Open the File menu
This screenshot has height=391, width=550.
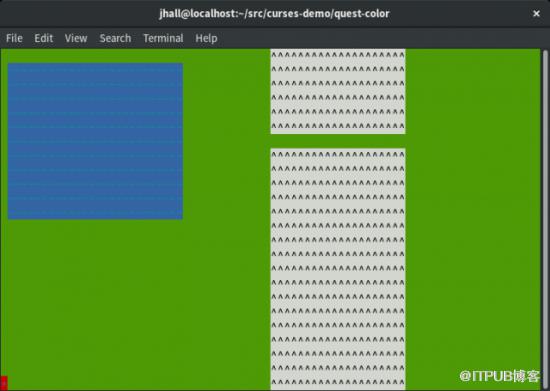[x=14, y=38]
